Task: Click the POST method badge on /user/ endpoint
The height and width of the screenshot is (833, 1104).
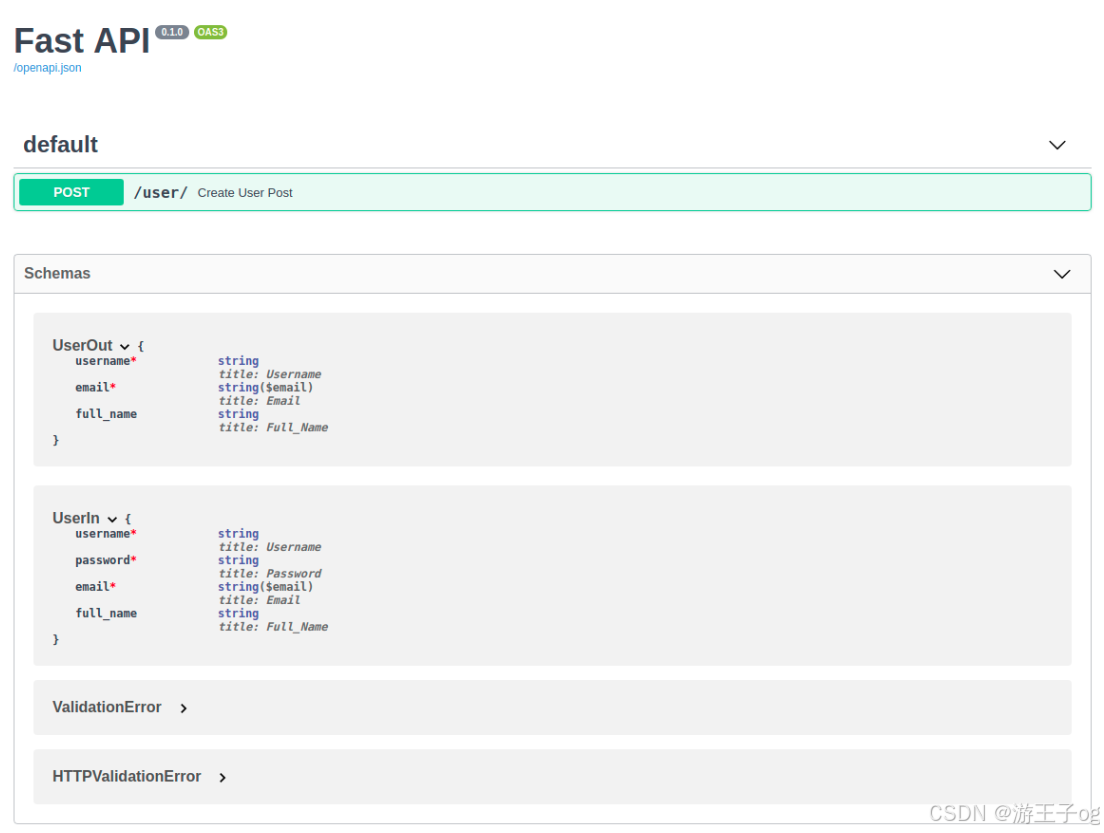Action: point(70,192)
